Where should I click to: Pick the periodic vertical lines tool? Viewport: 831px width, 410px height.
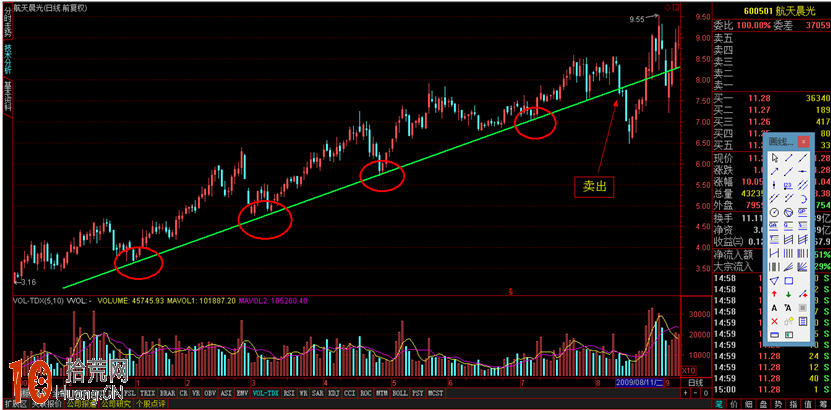pos(788,253)
